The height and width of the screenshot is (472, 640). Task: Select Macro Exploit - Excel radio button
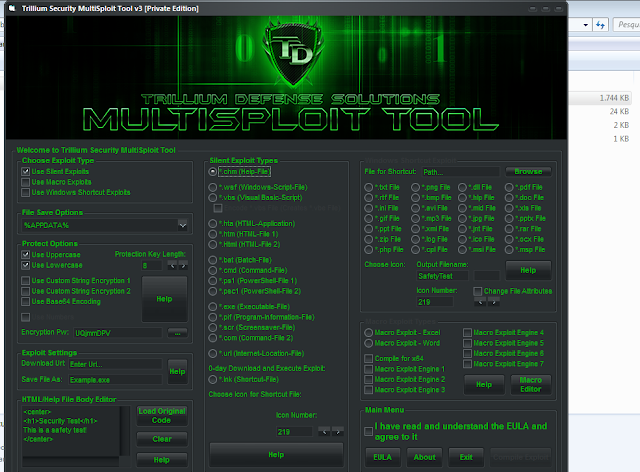coord(369,333)
